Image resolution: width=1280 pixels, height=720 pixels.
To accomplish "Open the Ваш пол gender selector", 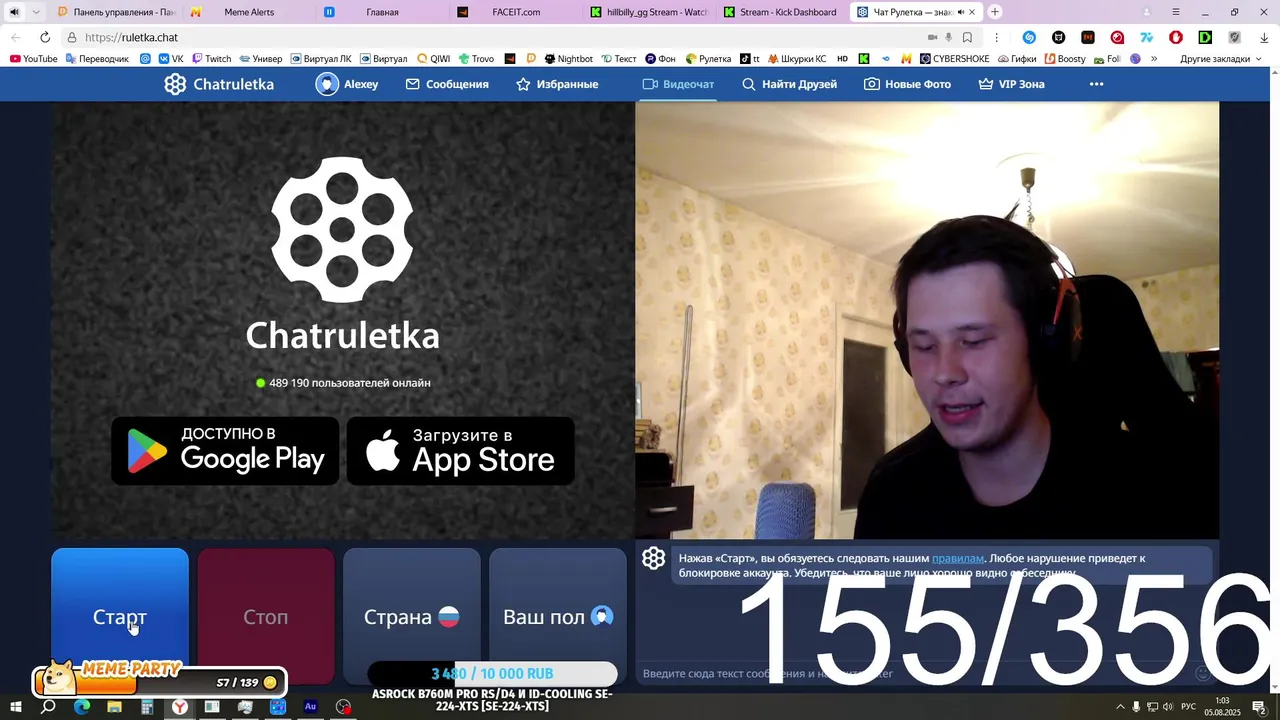I will tap(558, 616).
